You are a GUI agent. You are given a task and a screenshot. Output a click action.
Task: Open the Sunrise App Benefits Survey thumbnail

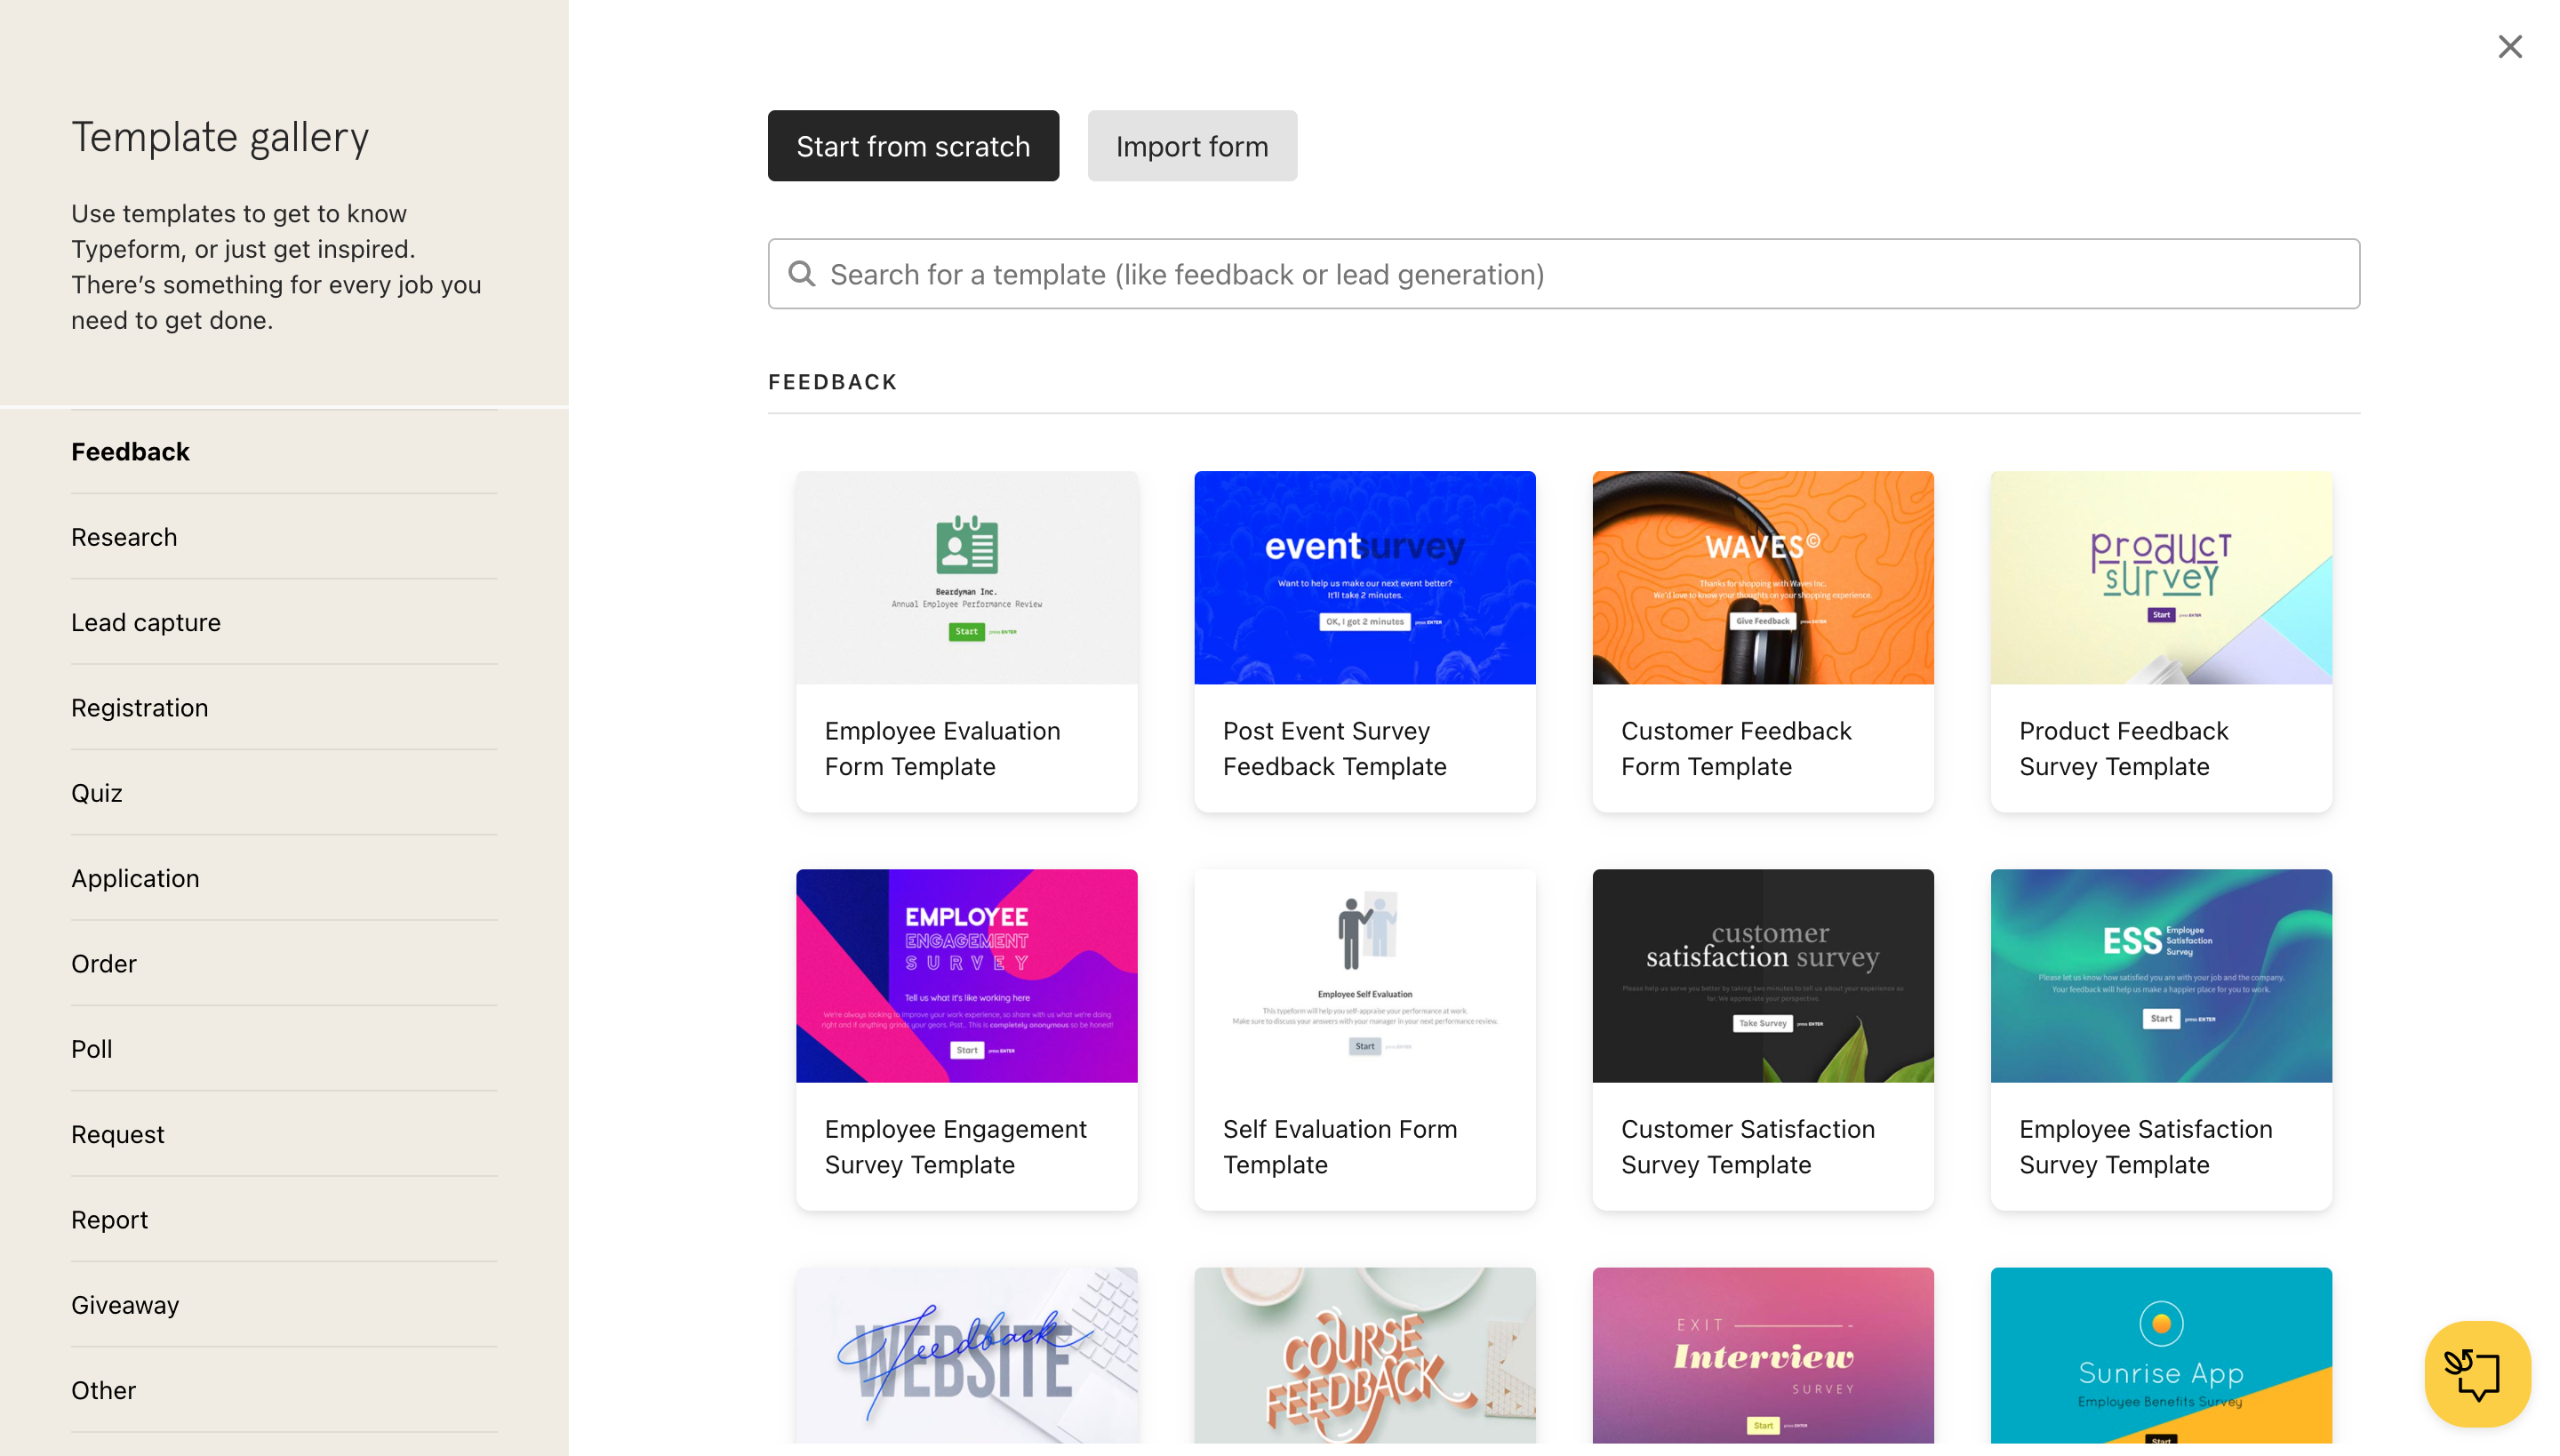2160,1355
